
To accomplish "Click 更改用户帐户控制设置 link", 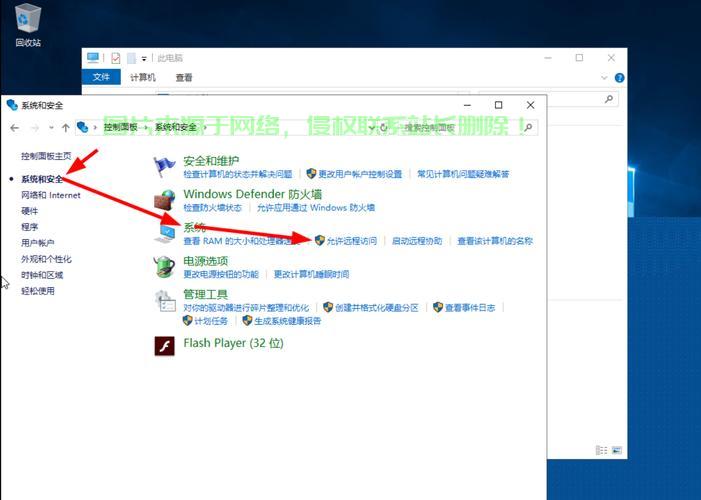I will click(x=360, y=174).
